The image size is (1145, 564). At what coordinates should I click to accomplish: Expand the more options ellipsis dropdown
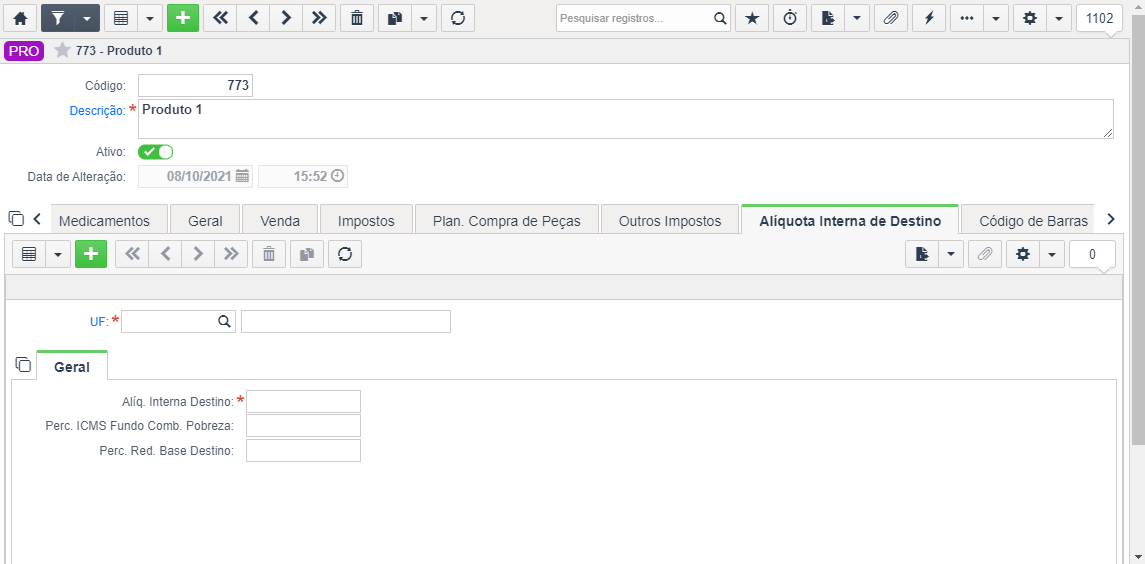pos(995,18)
